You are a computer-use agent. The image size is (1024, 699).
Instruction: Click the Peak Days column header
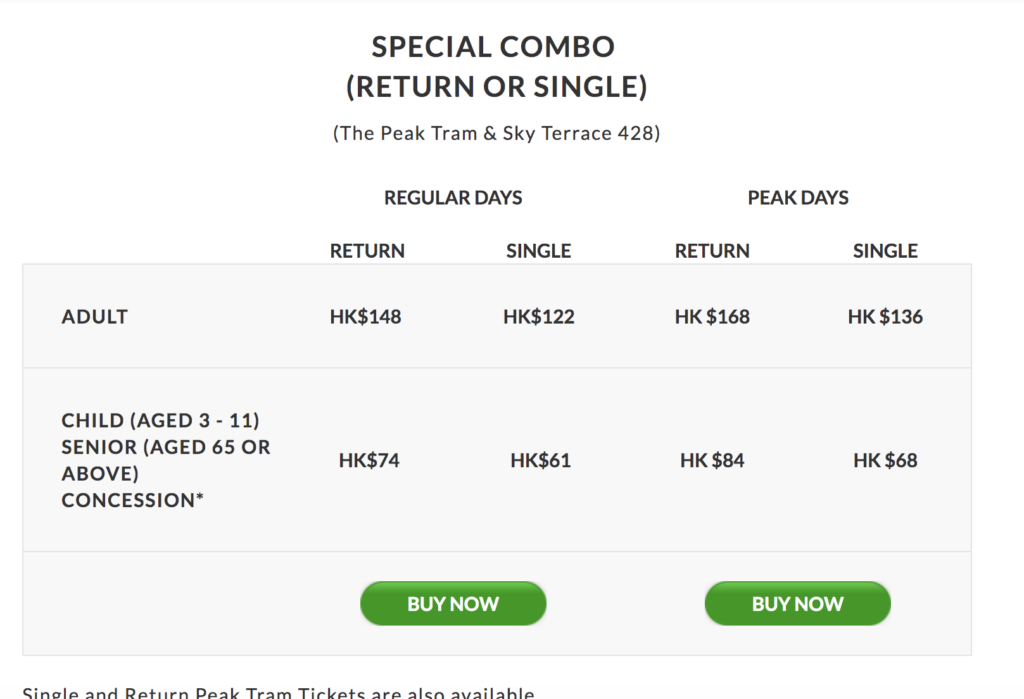tap(798, 197)
